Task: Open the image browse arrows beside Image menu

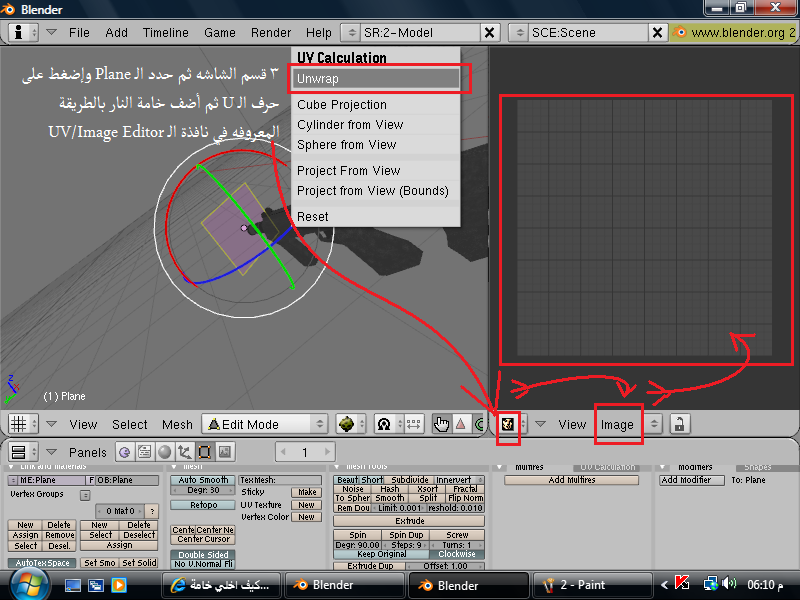Action: click(x=654, y=424)
